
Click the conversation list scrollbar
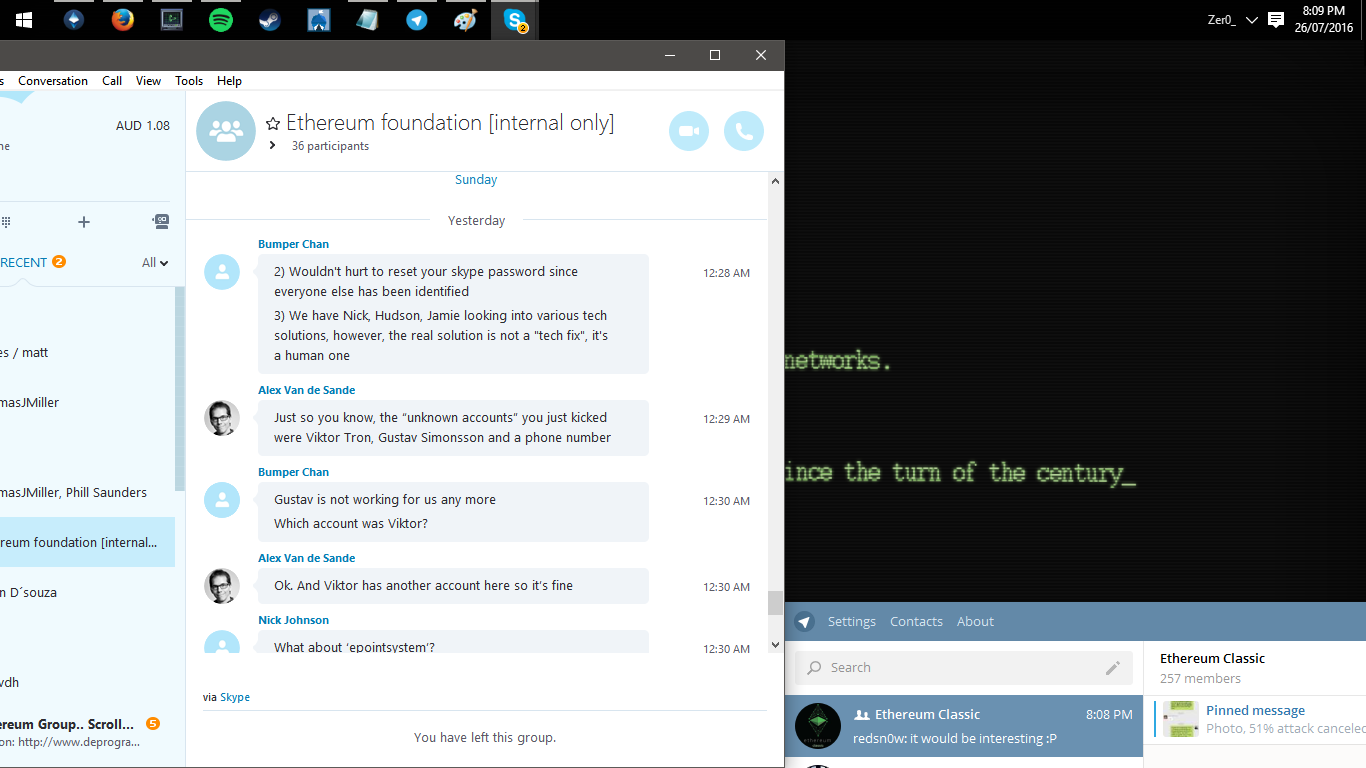[180, 390]
